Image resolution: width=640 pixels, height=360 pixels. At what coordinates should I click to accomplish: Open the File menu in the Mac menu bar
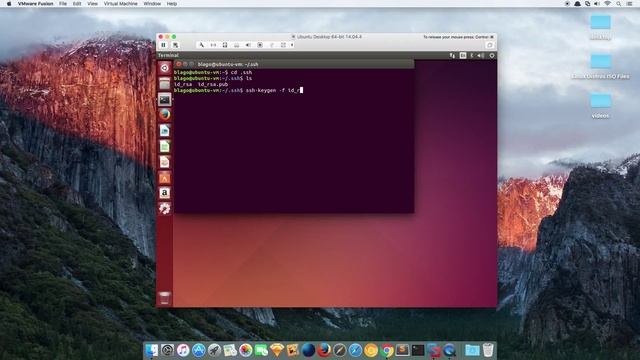coord(63,4)
